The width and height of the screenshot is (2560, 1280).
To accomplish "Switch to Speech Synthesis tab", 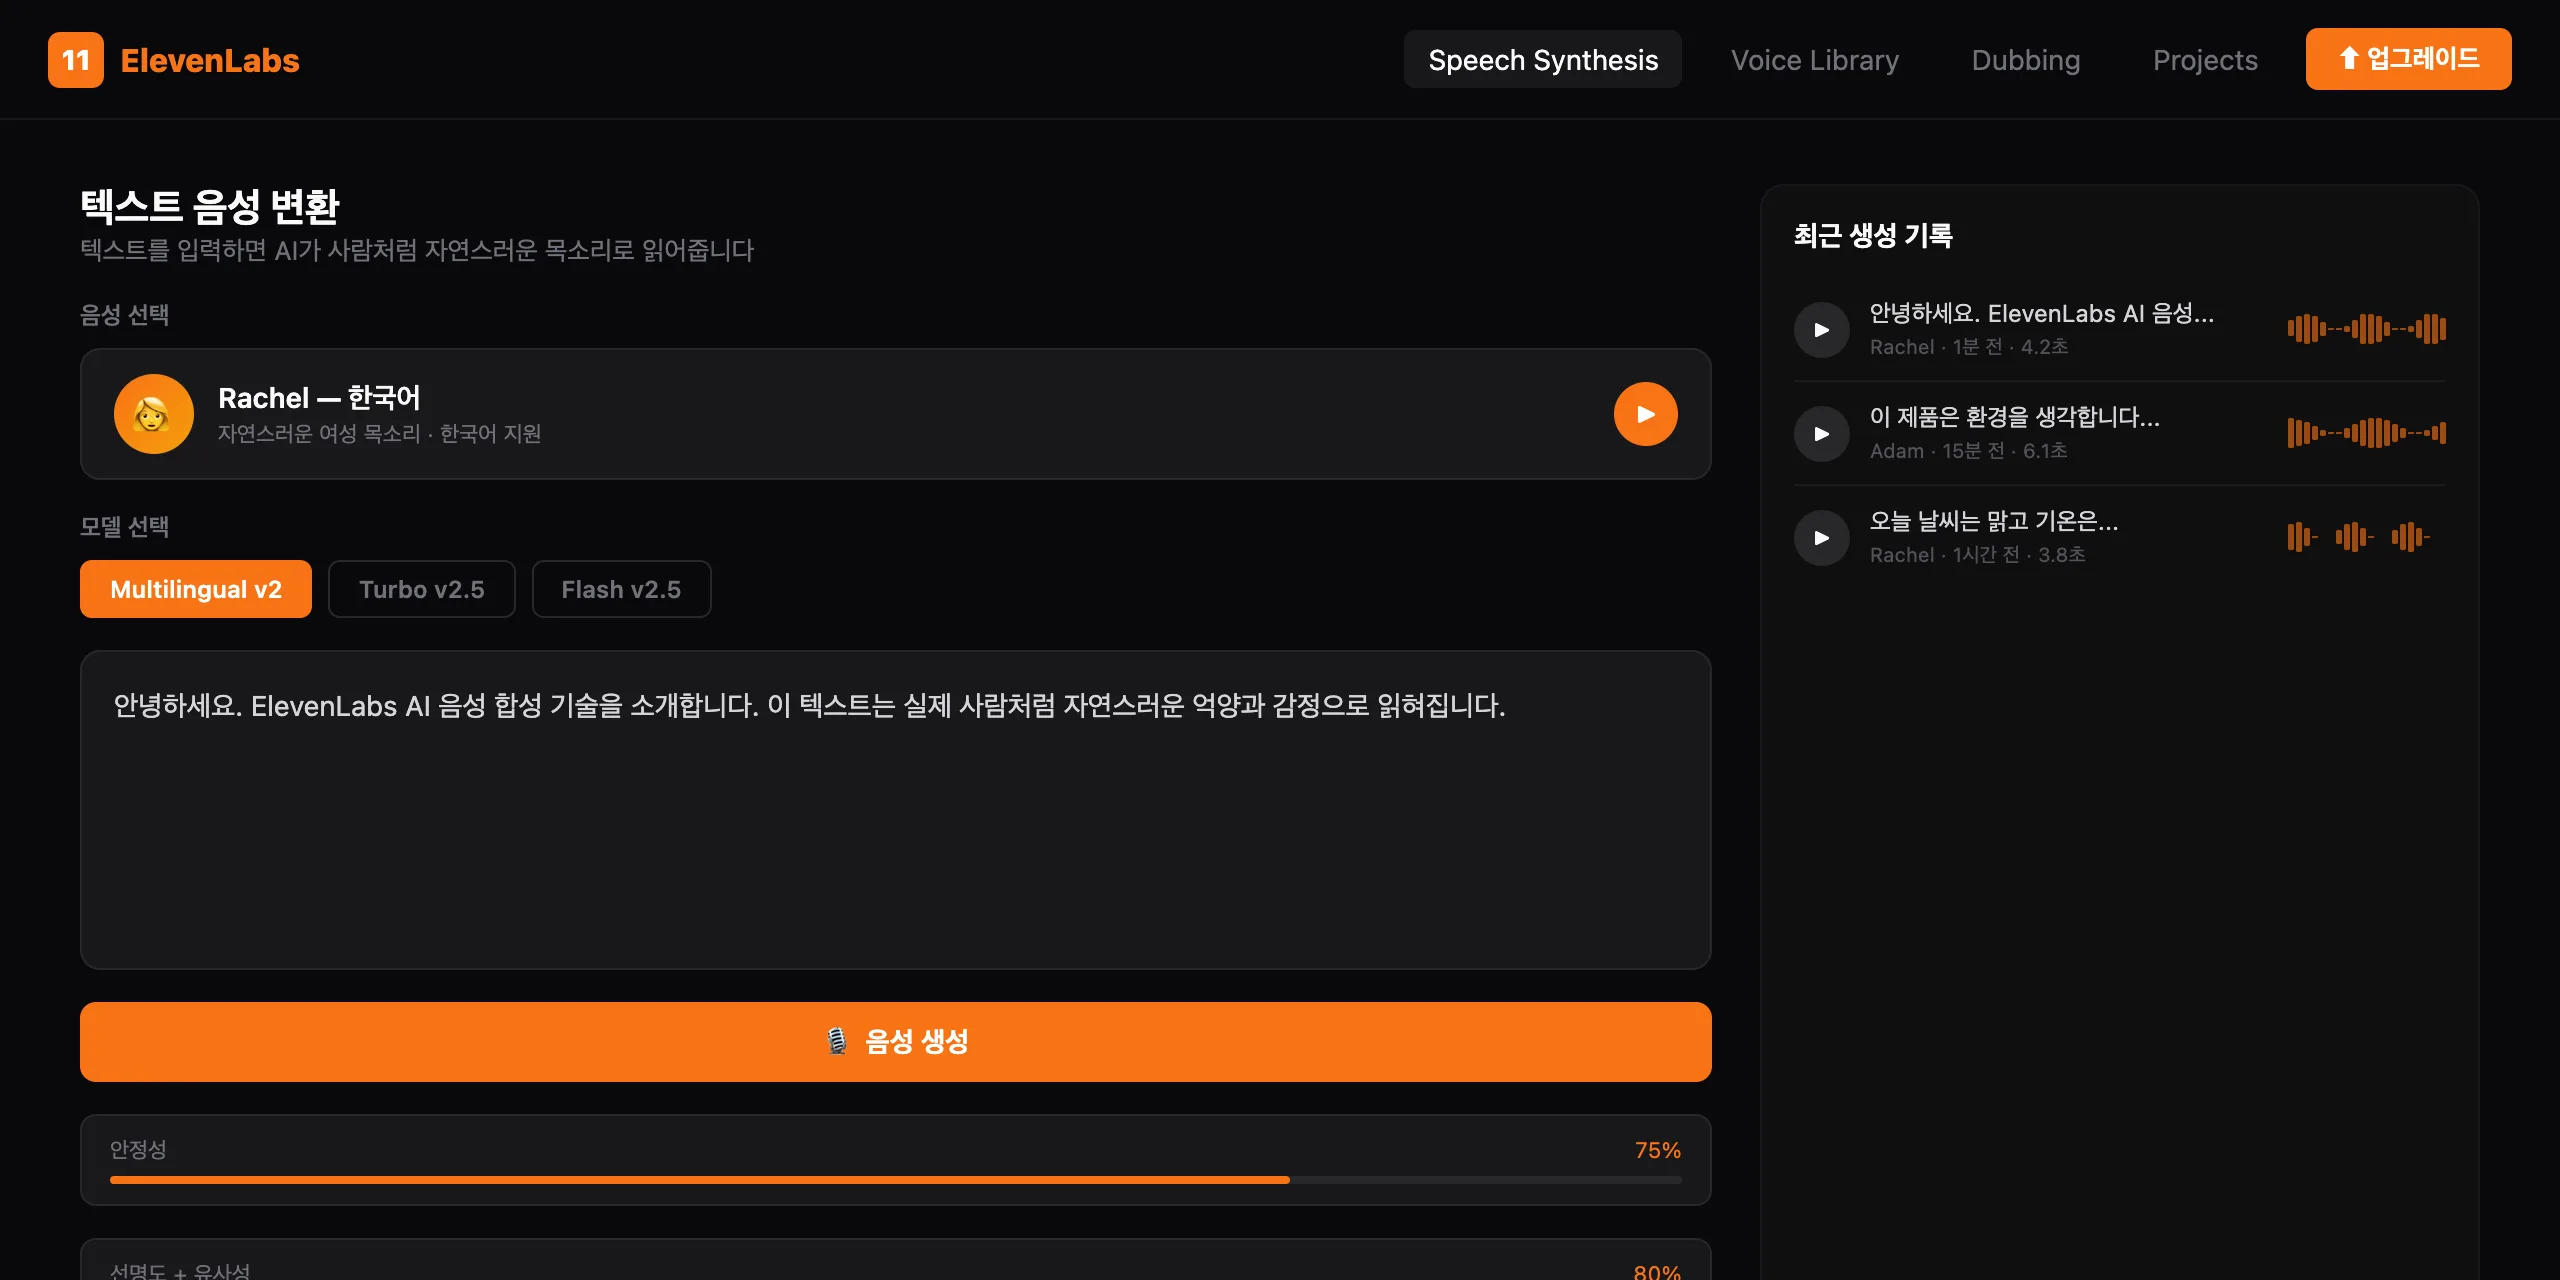I will (1543, 60).
